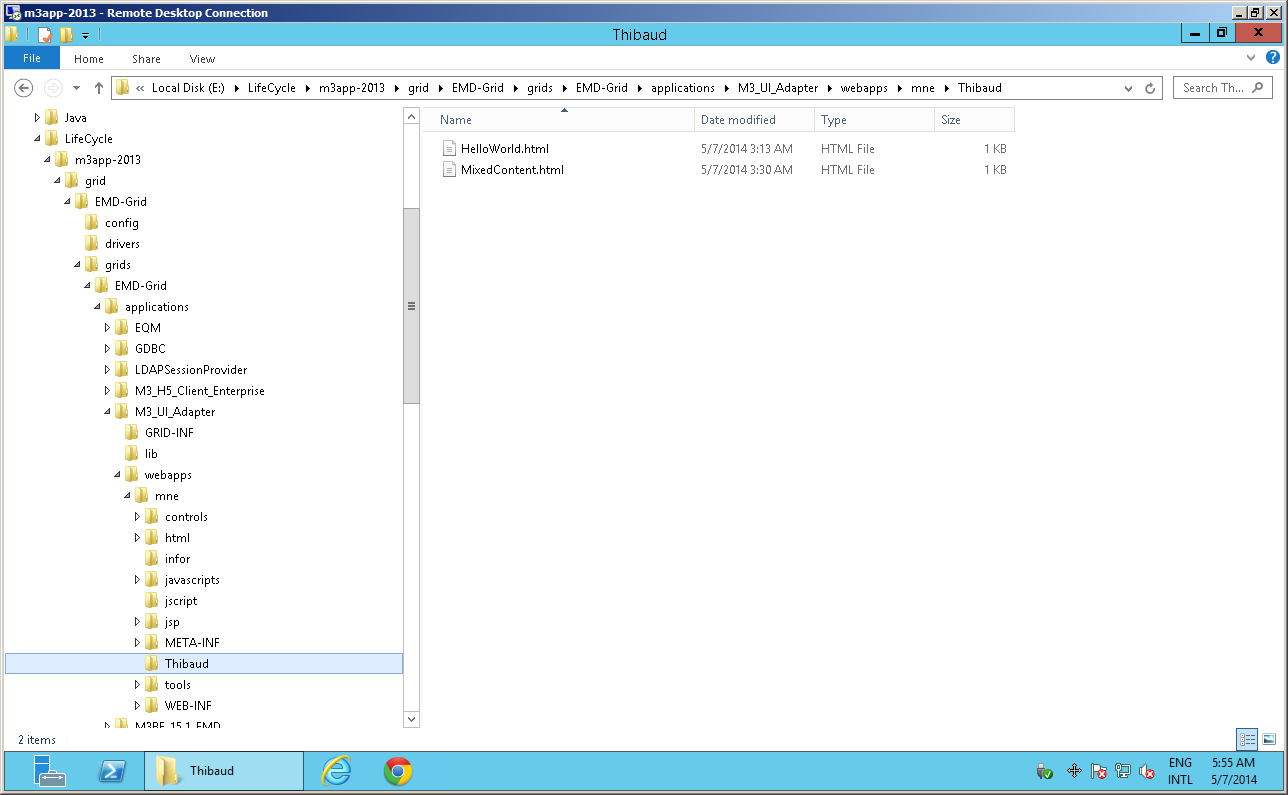This screenshot has width=1288, height=795.
Task: Collapse the M3_UI_Adapter tree node
Action: [108, 412]
